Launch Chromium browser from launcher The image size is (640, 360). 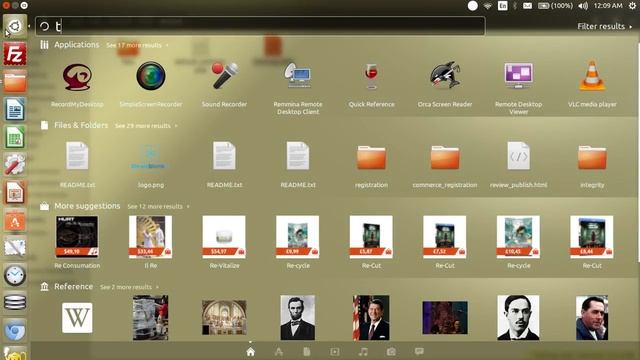(x=15, y=330)
